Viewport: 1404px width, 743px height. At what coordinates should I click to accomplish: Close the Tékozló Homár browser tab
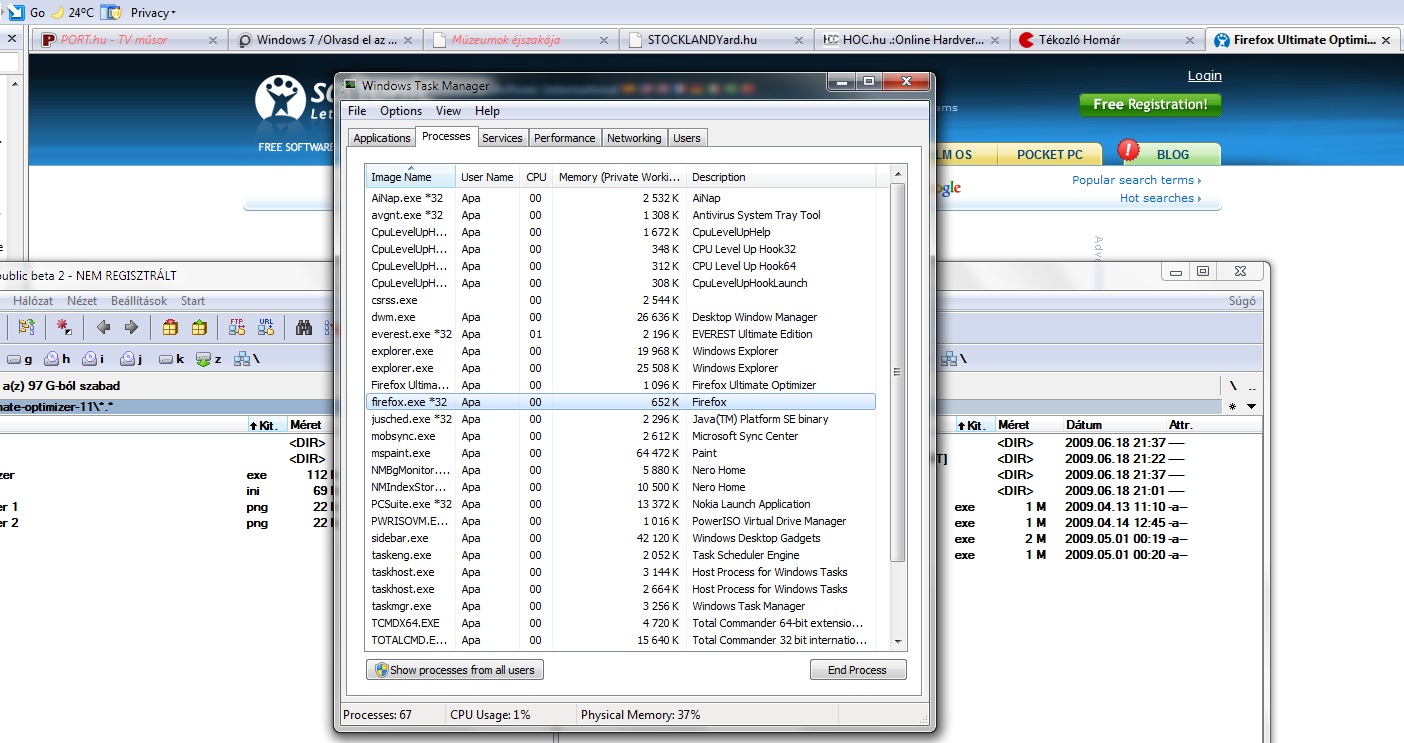coord(1190,41)
